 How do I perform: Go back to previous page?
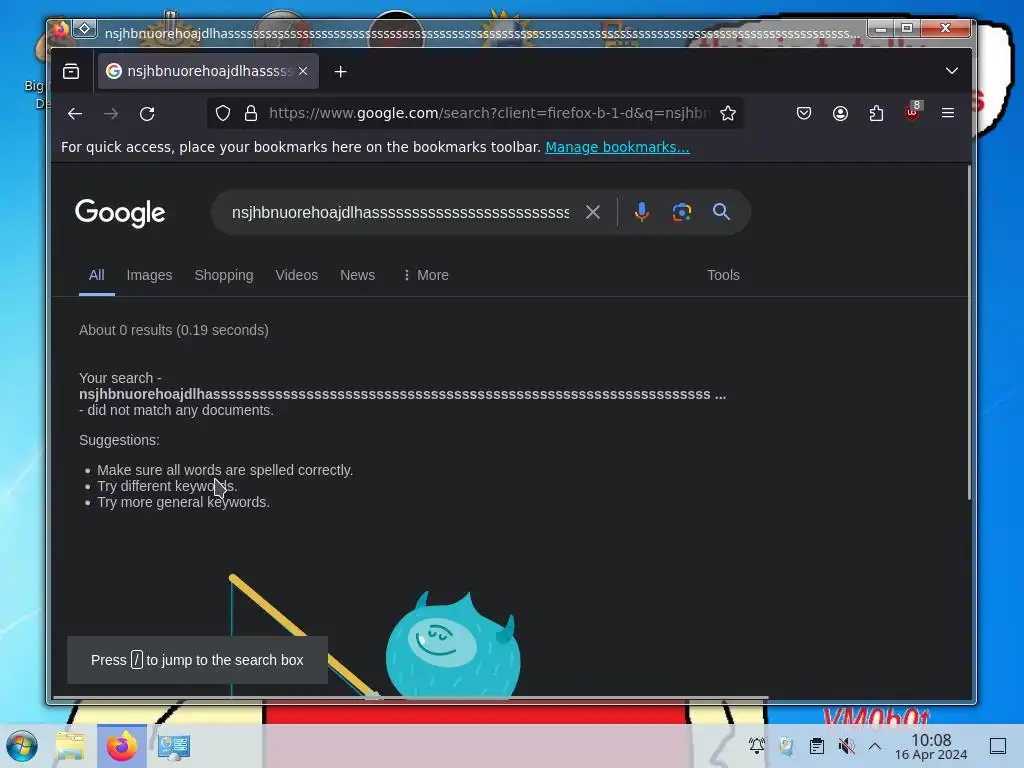pos(74,114)
